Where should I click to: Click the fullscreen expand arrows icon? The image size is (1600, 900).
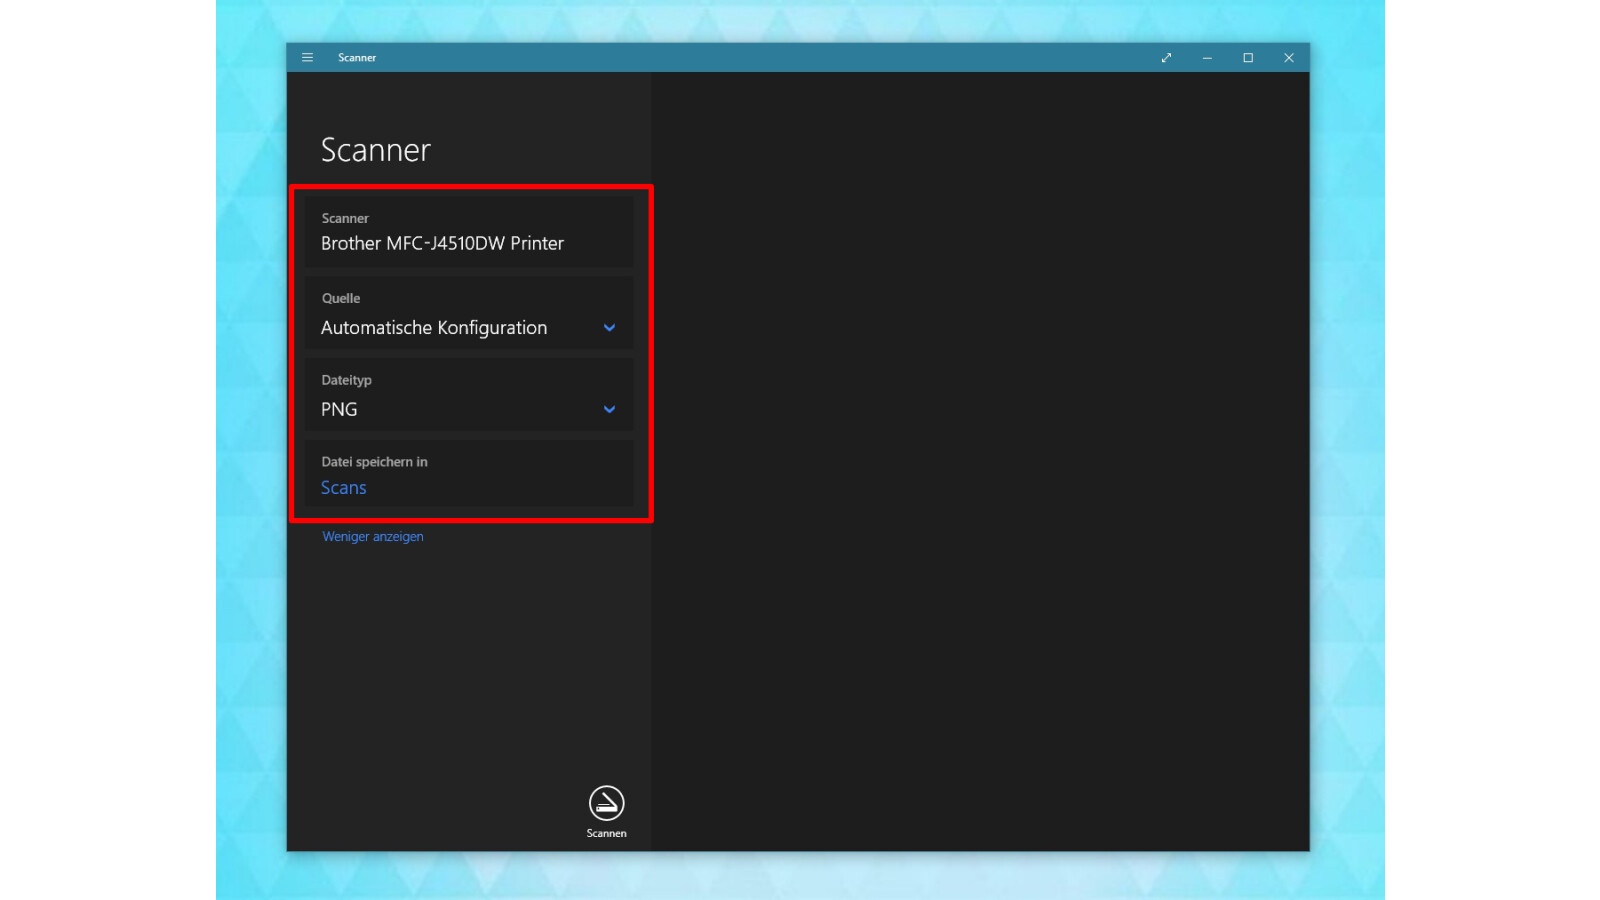1166,58
